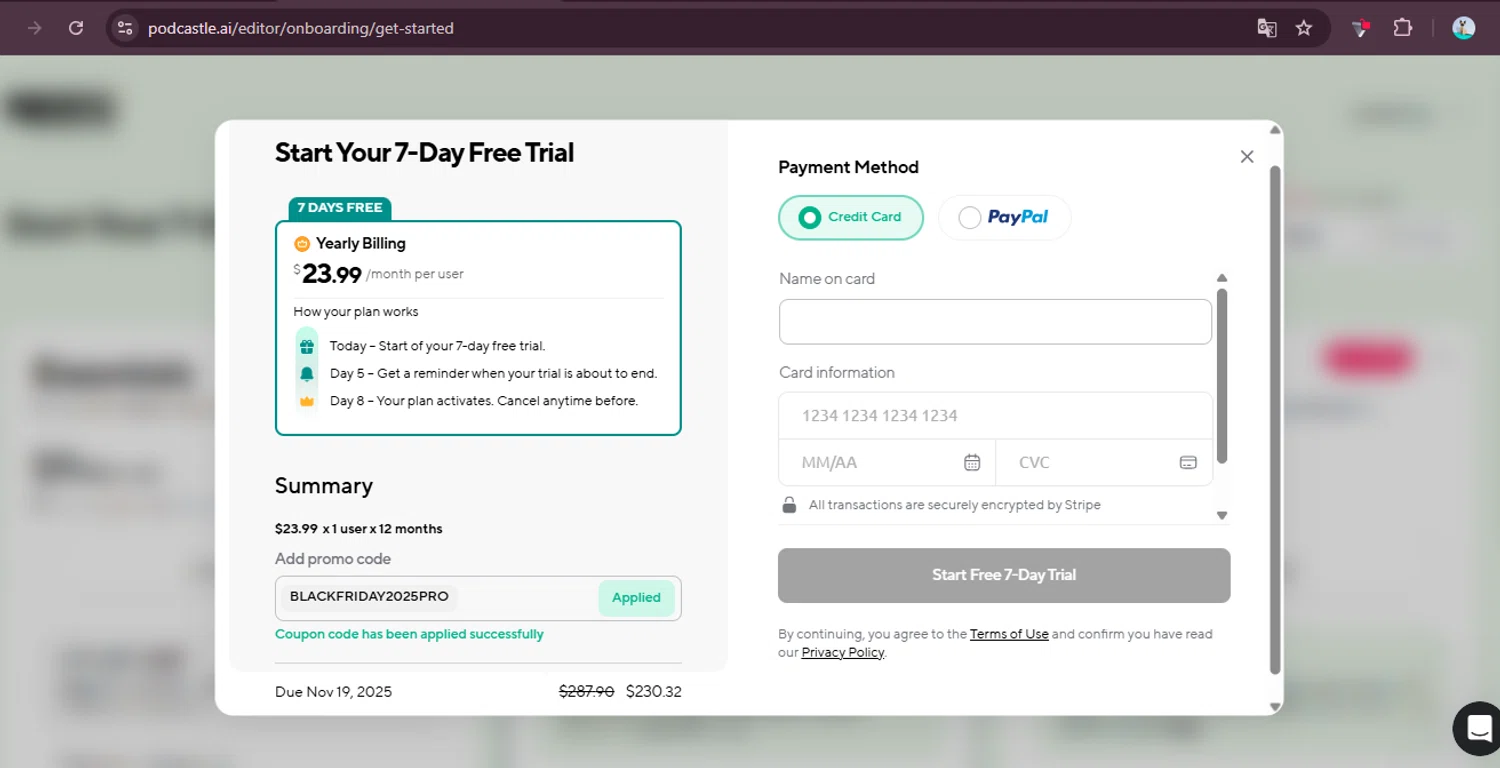The height and width of the screenshot is (768, 1500).
Task: Click the translate page icon
Action: [1267, 28]
